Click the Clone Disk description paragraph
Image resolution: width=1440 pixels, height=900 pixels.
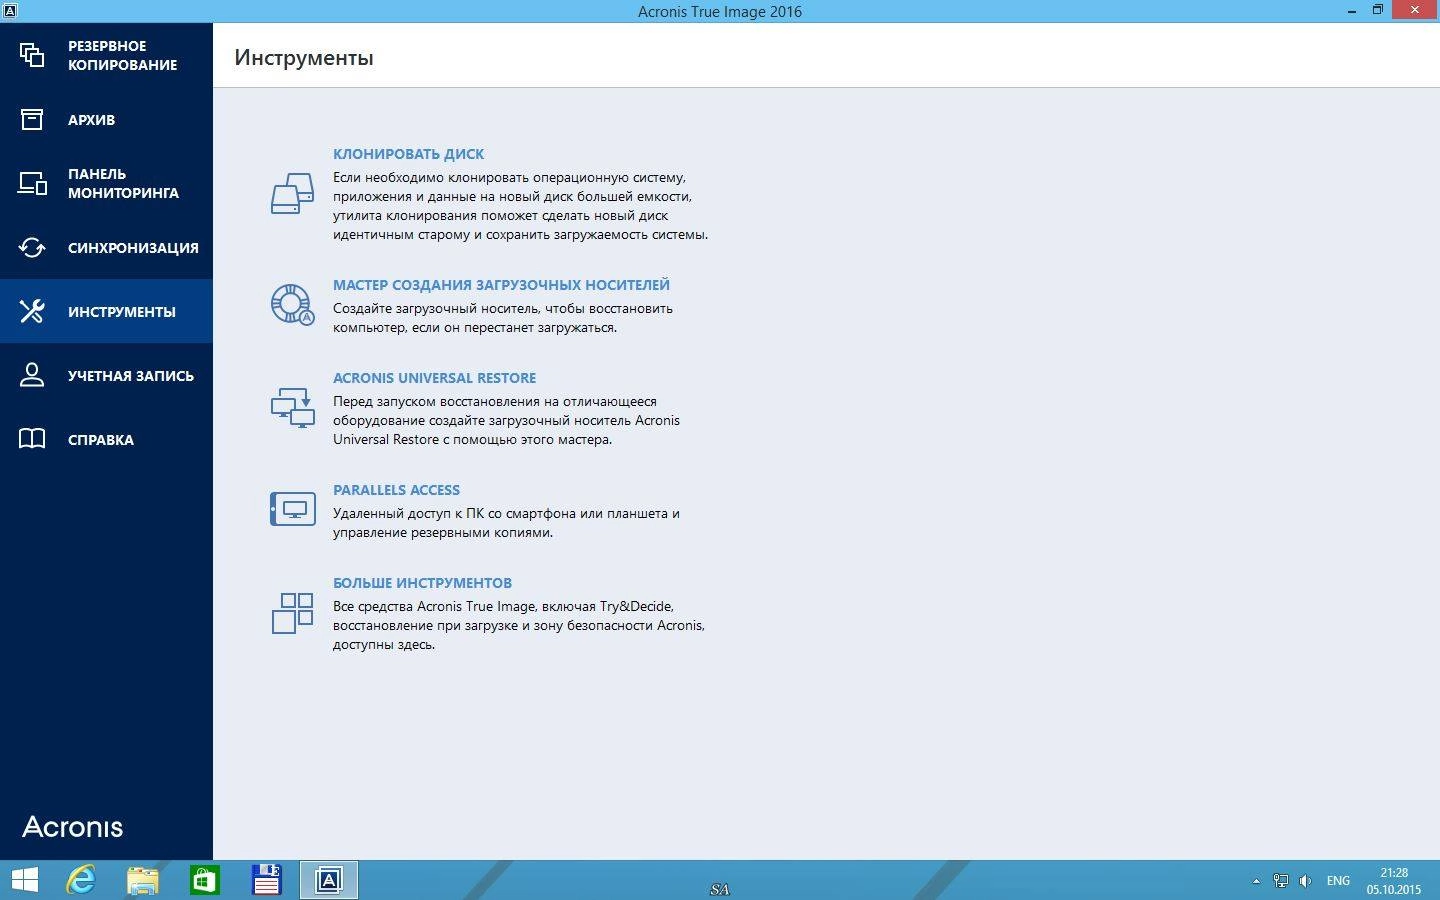[520, 206]
